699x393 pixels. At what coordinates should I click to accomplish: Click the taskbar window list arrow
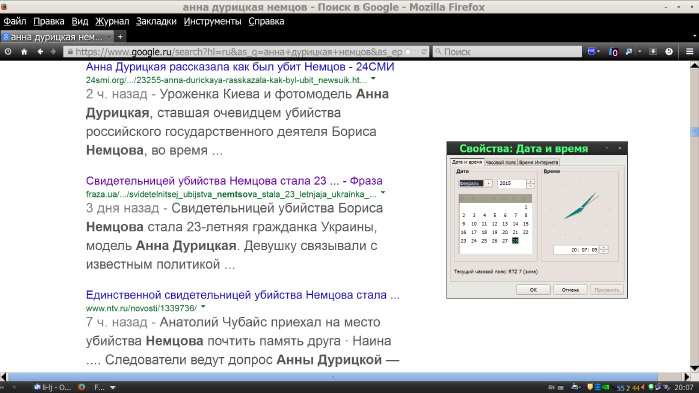pyautogui.click(x=113, y=387)
